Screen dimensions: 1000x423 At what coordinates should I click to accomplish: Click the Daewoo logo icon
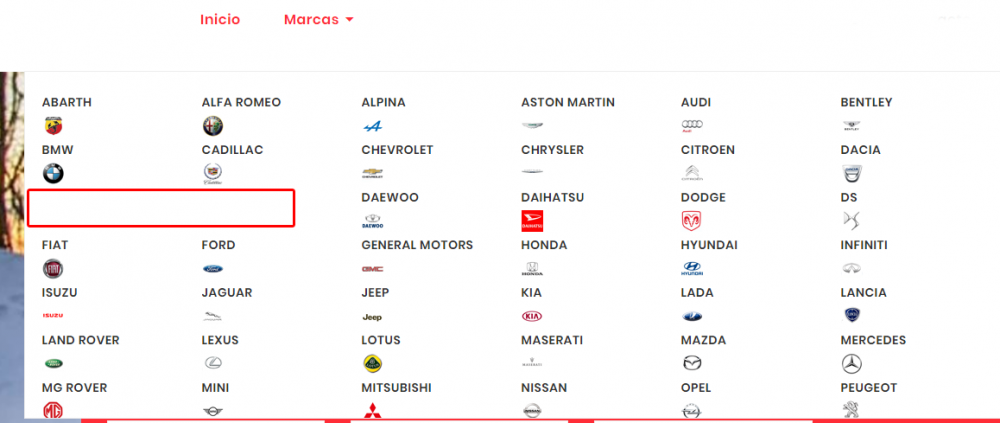(372, 221)
